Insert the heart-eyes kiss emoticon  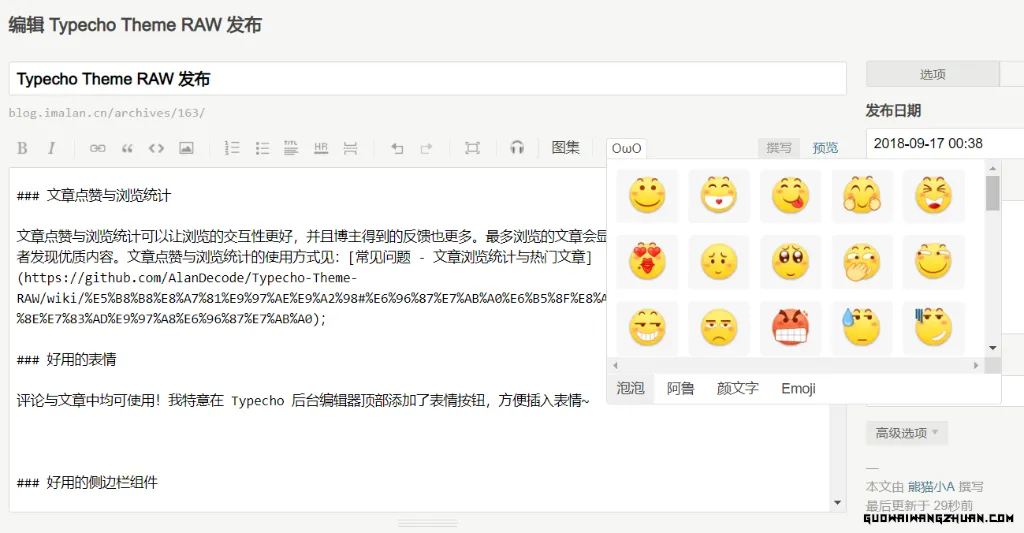[647, 261]
